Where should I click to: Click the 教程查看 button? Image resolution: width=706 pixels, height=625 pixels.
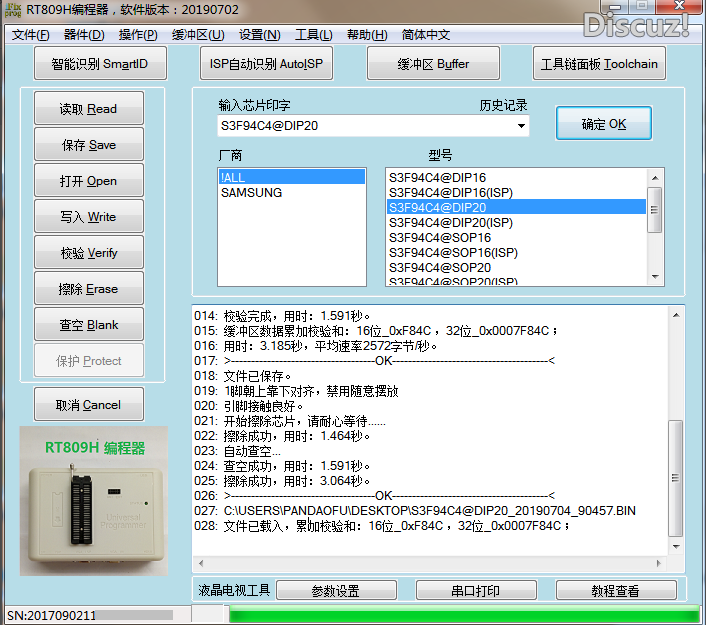616,590
